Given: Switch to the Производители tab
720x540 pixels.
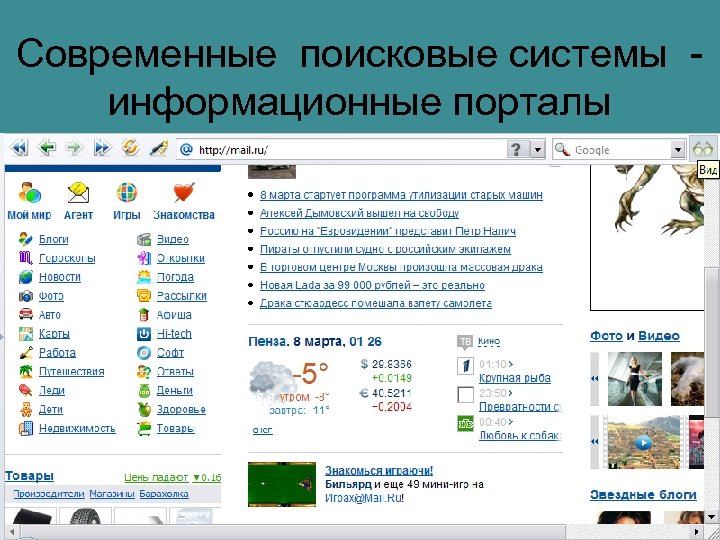Looking at the screenshot, I should [x=49, y=494].
